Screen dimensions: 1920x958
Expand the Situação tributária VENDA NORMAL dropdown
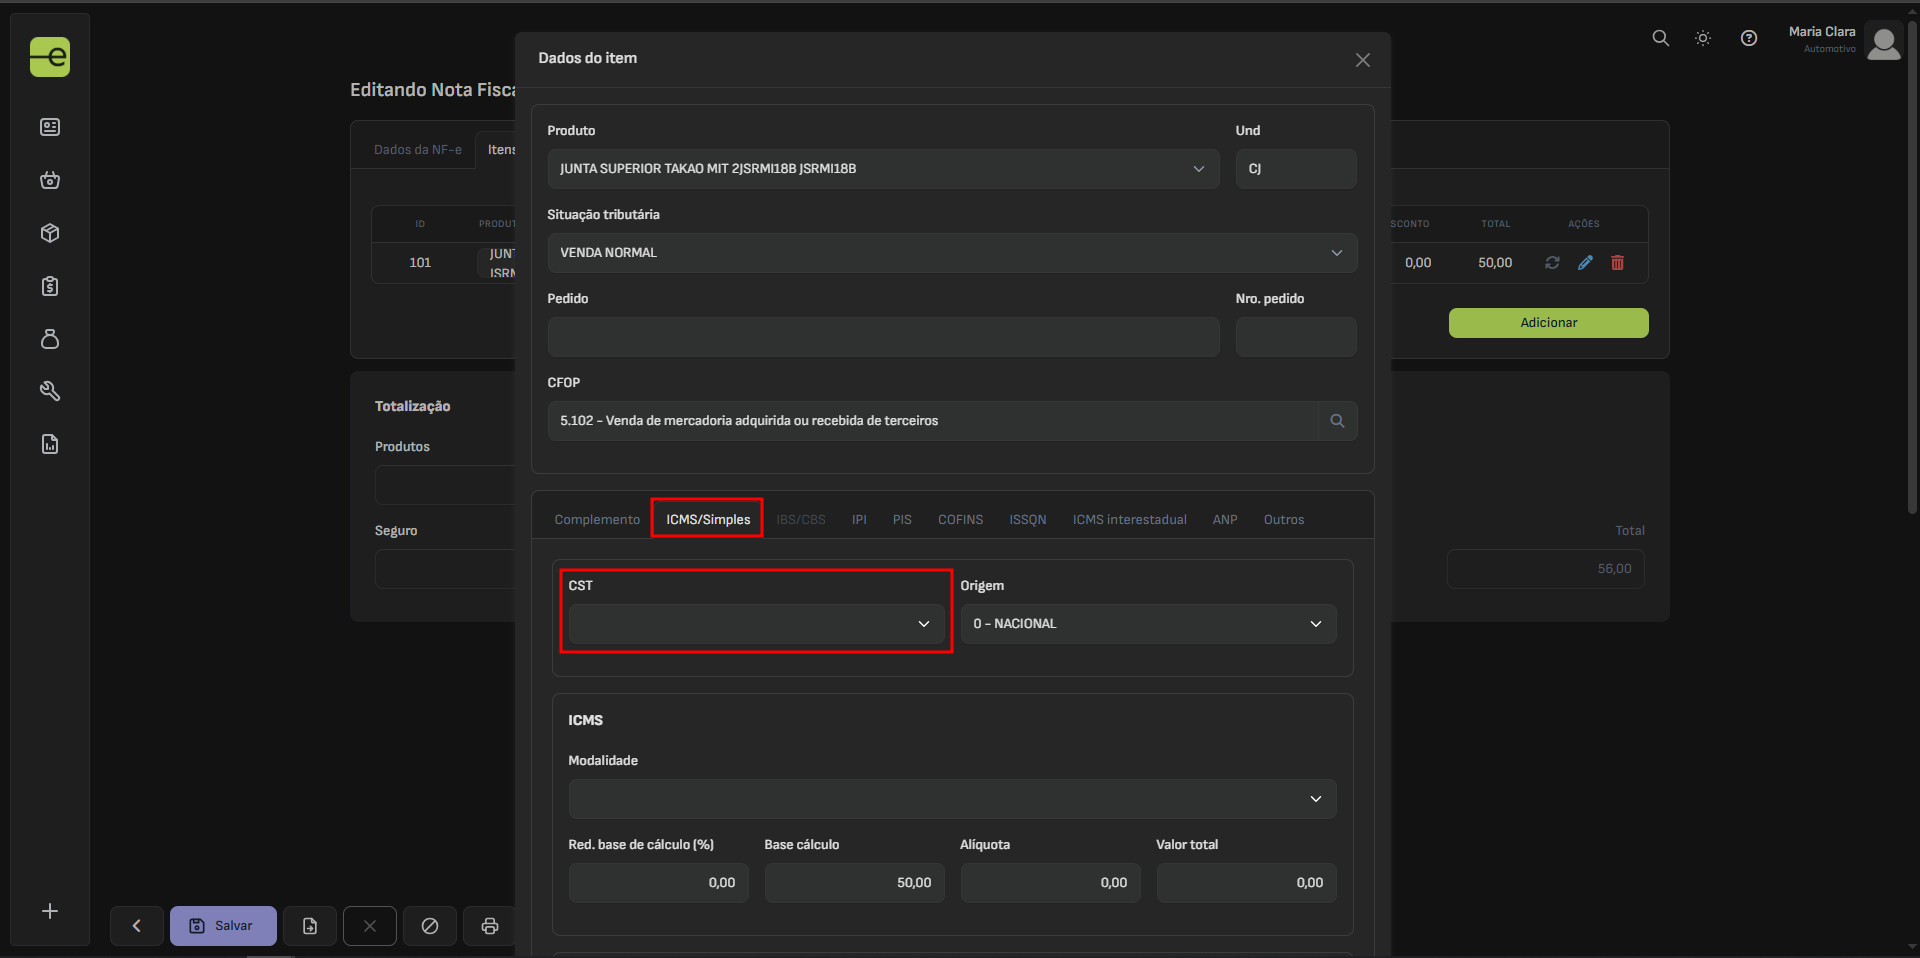[x=951, y=253]
